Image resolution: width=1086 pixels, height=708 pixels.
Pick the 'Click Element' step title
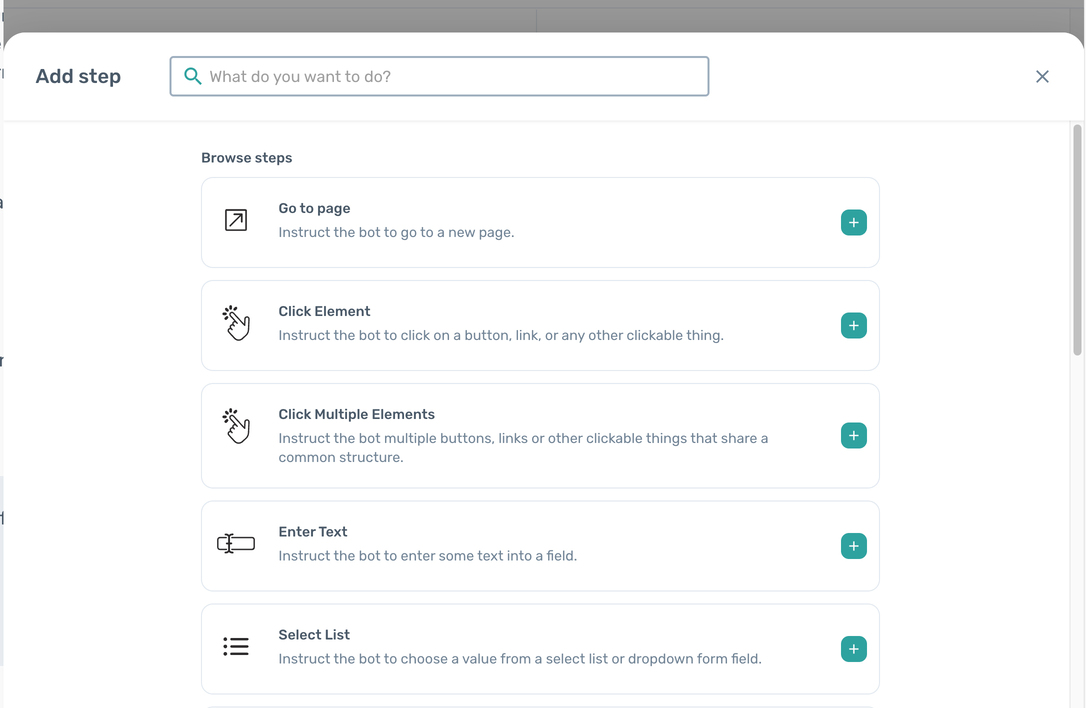click(324, 311)
